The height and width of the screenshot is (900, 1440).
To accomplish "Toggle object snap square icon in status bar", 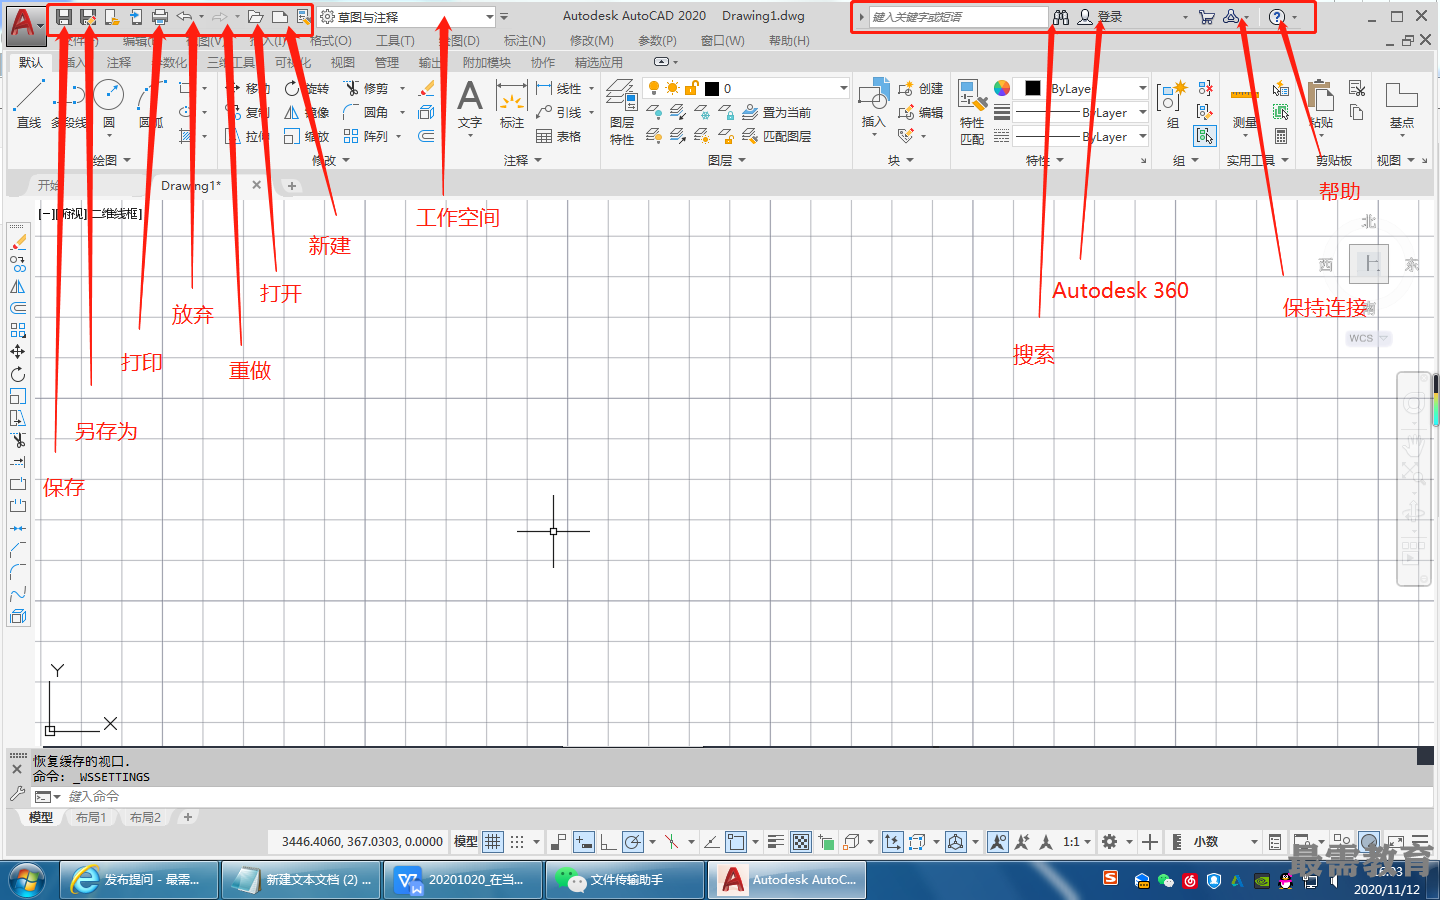I will coord(736,842).
